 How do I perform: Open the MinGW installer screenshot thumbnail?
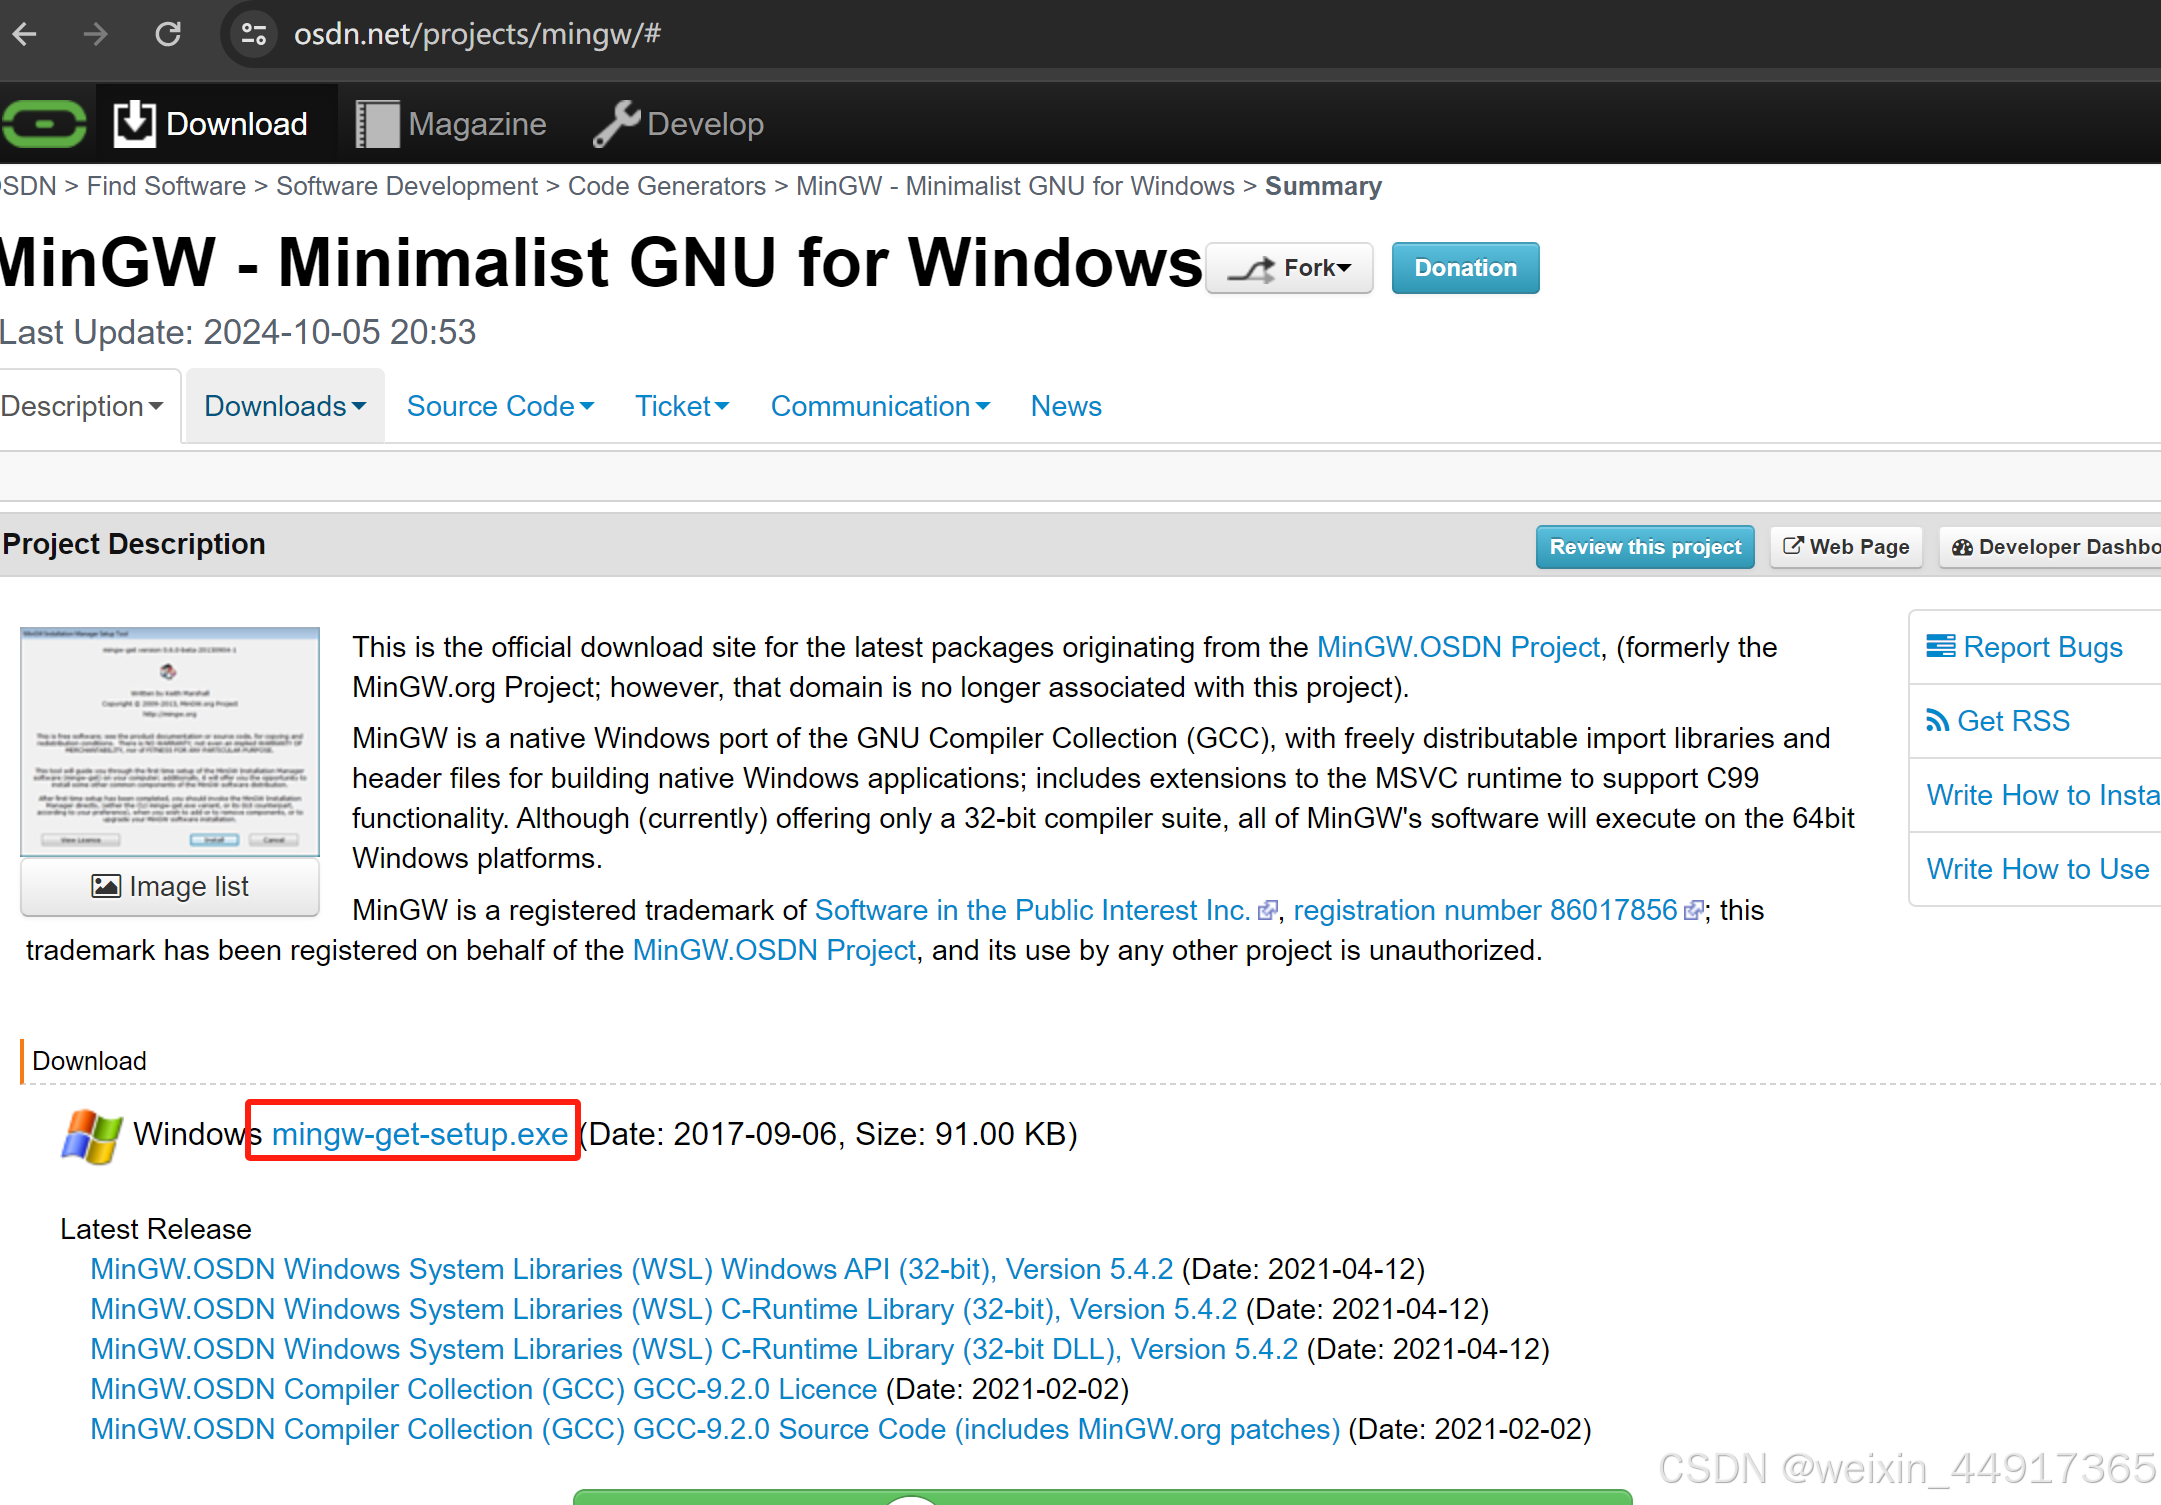tap(170, 741)
